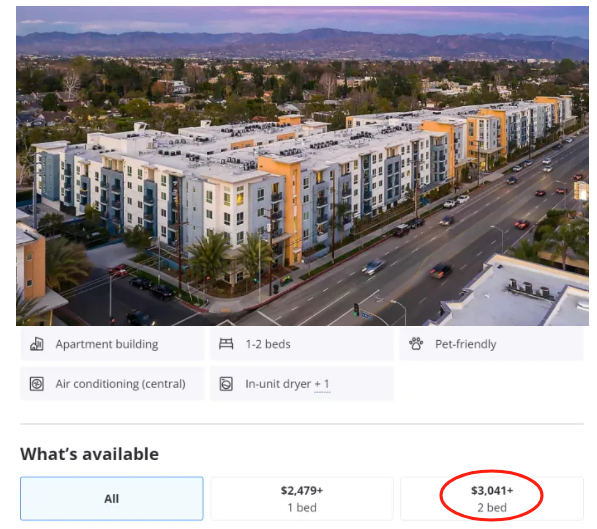Click the apartment building icon

pos(37,344)
